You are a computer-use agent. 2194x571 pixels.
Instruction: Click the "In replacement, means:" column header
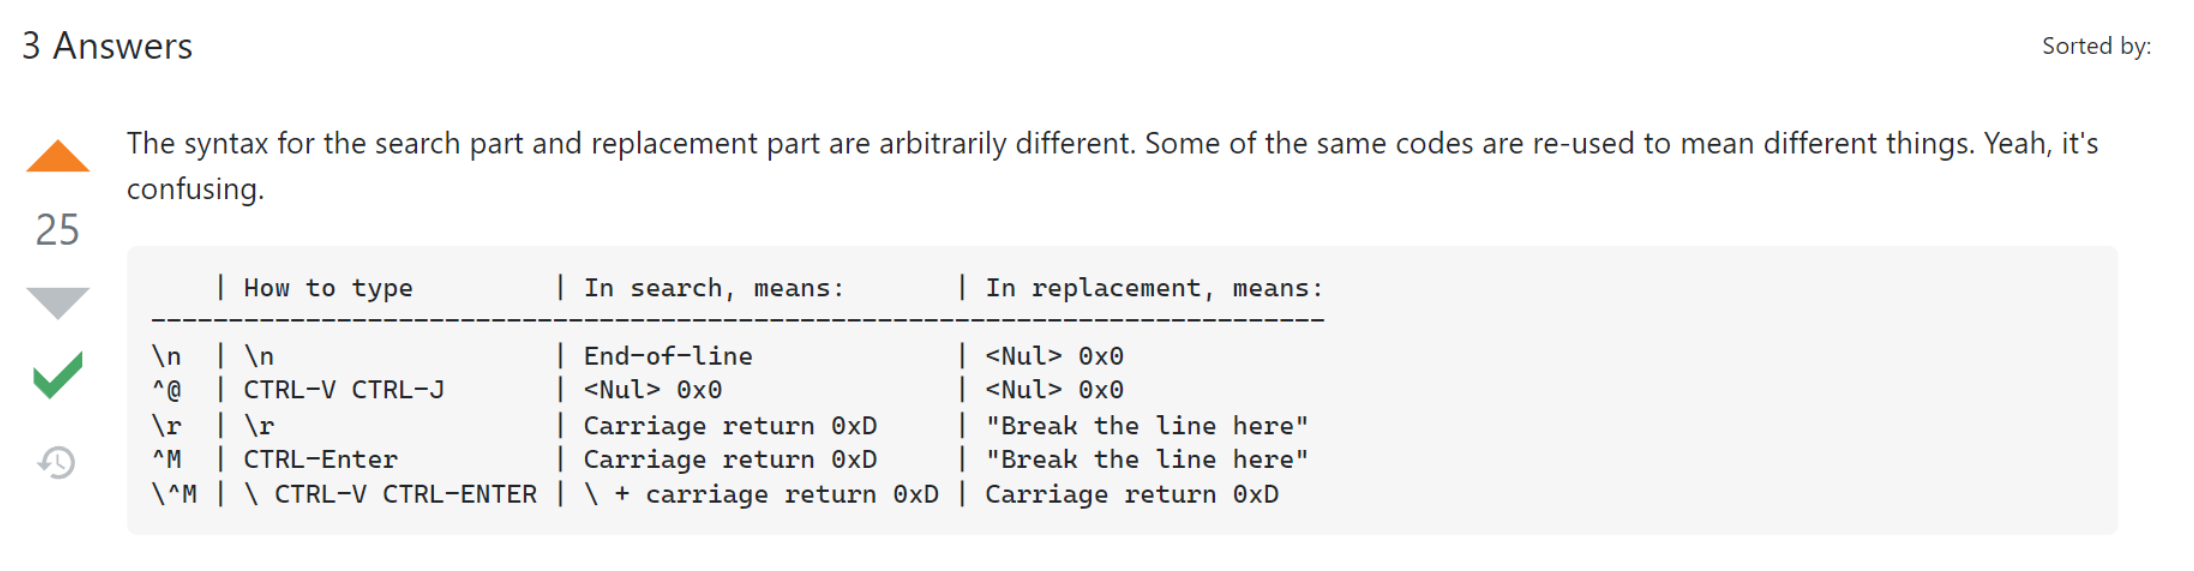pyautogui.click(x=1154, y=288)
